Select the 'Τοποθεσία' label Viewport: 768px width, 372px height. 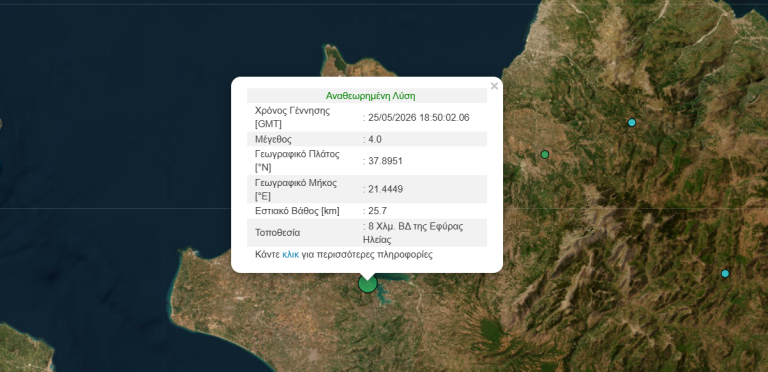point(278,233)
